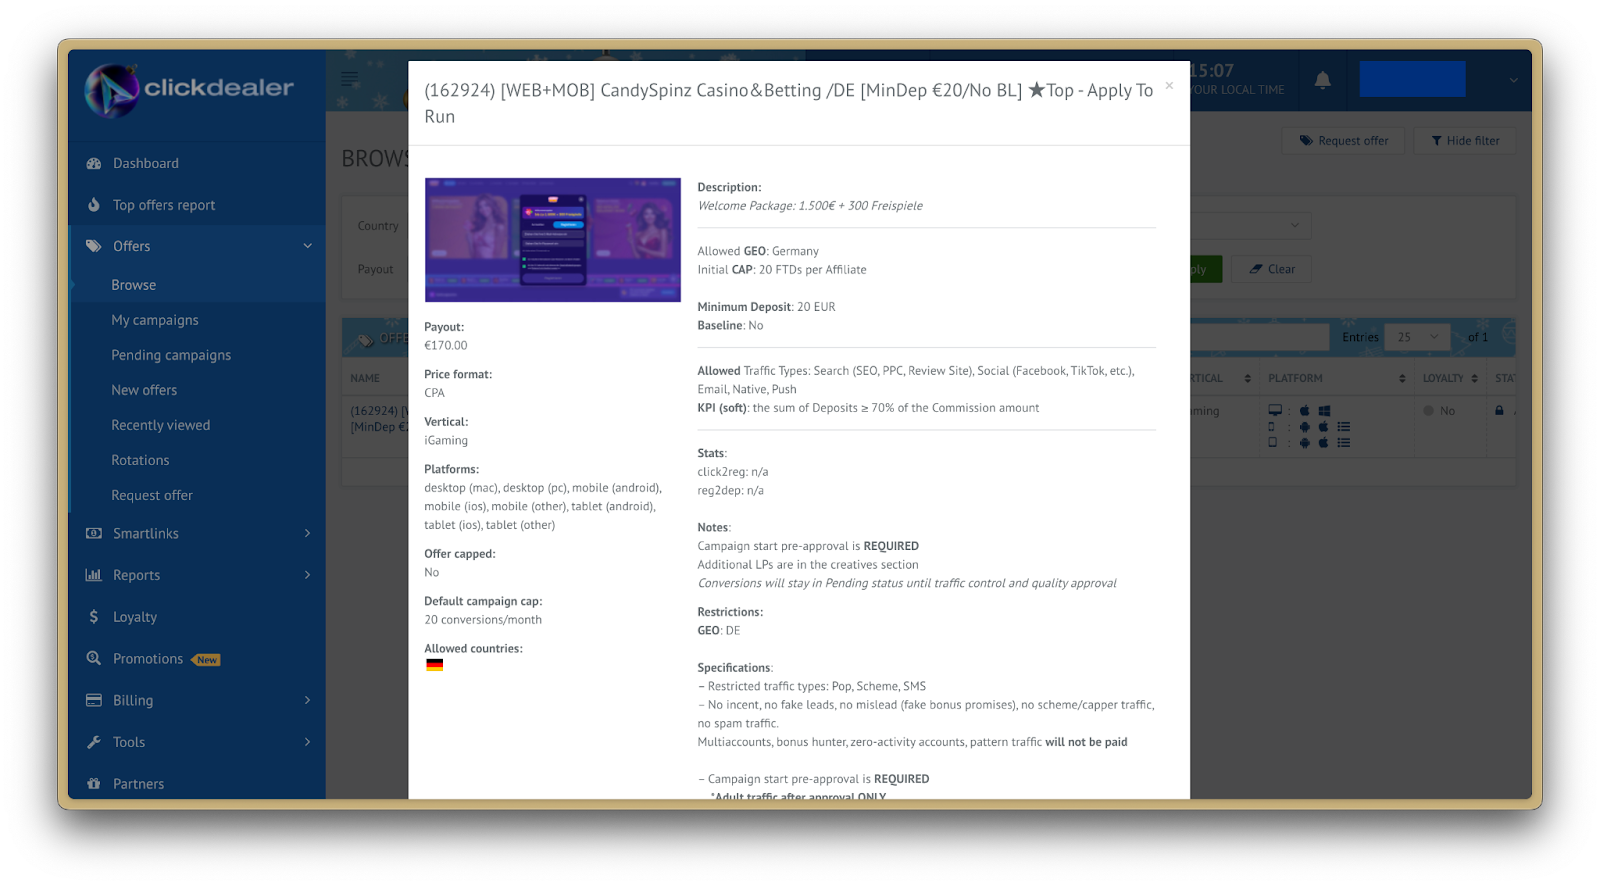The height and width of the screenshot is (886, 1600).
Task: Click the Dashboard palette icon
Action: point(94,163)
